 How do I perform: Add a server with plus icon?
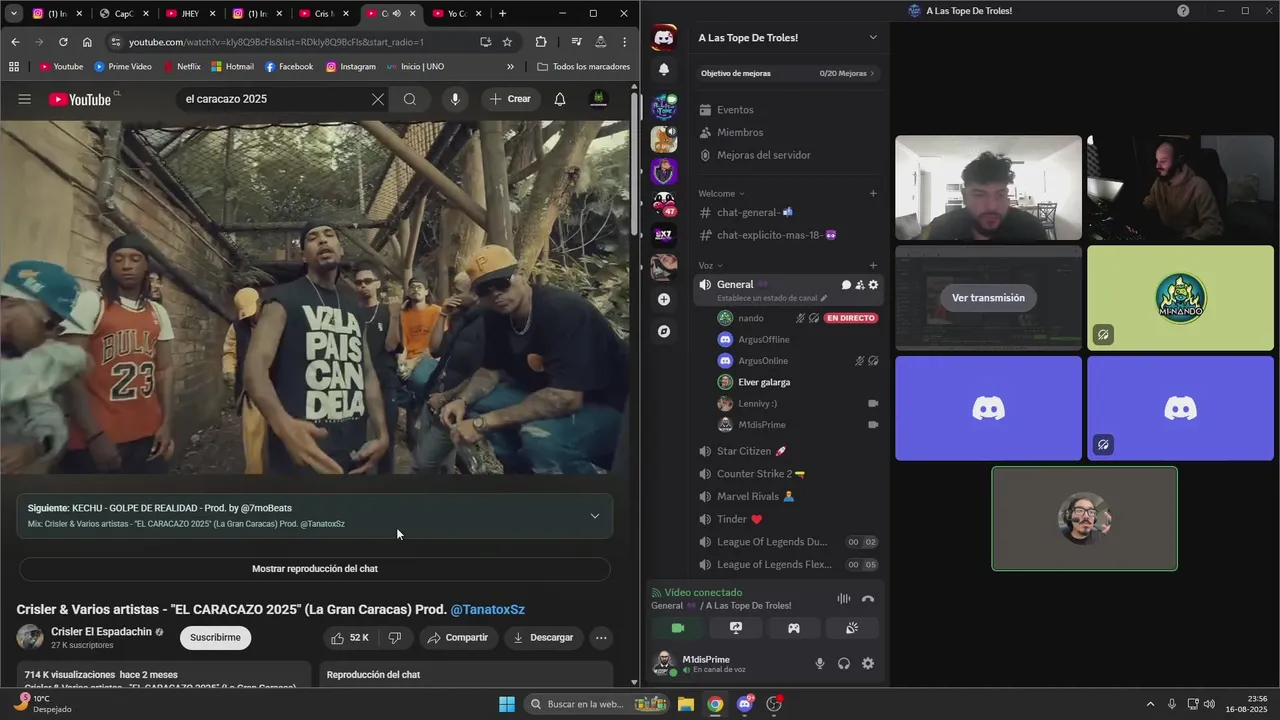(664, 299)
